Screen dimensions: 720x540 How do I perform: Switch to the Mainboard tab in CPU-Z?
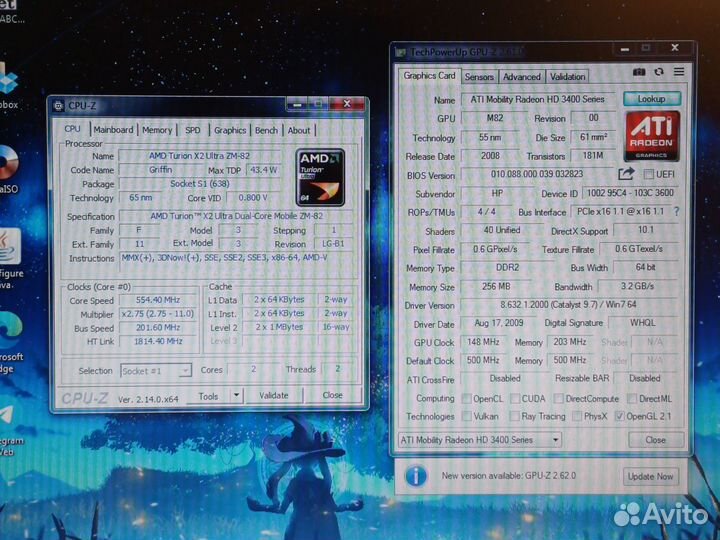[x=113, y=130]
